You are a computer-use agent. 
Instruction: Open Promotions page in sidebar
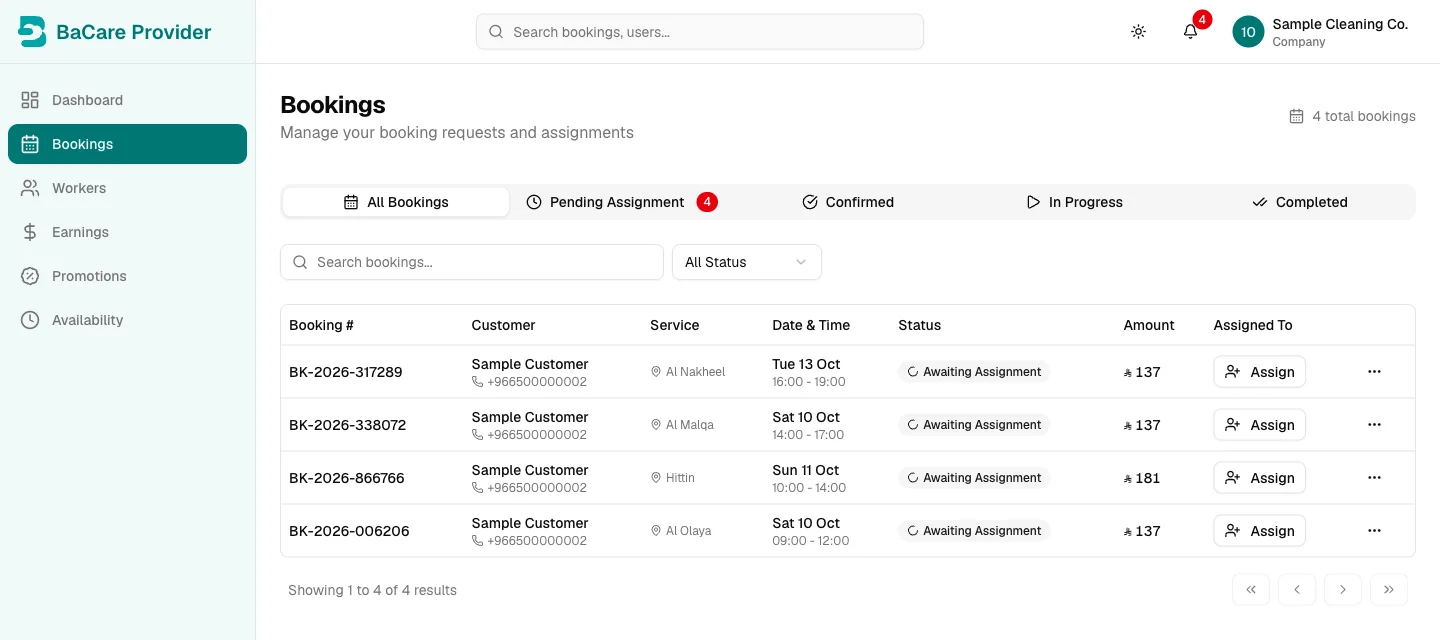[127, 276]
